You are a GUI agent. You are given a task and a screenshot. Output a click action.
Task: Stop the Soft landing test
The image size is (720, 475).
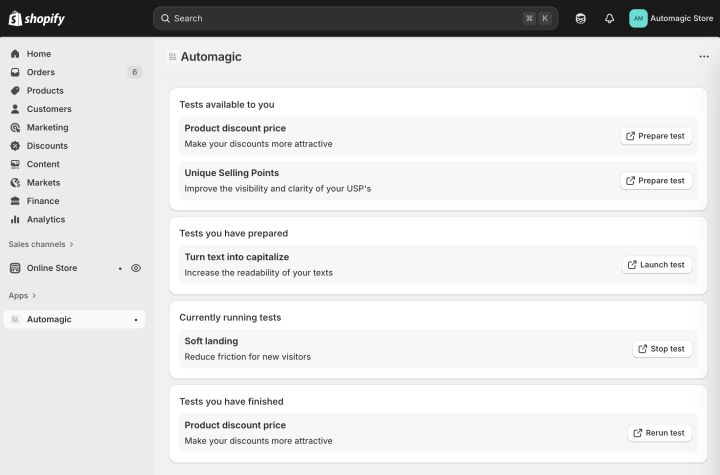point(661,349)
